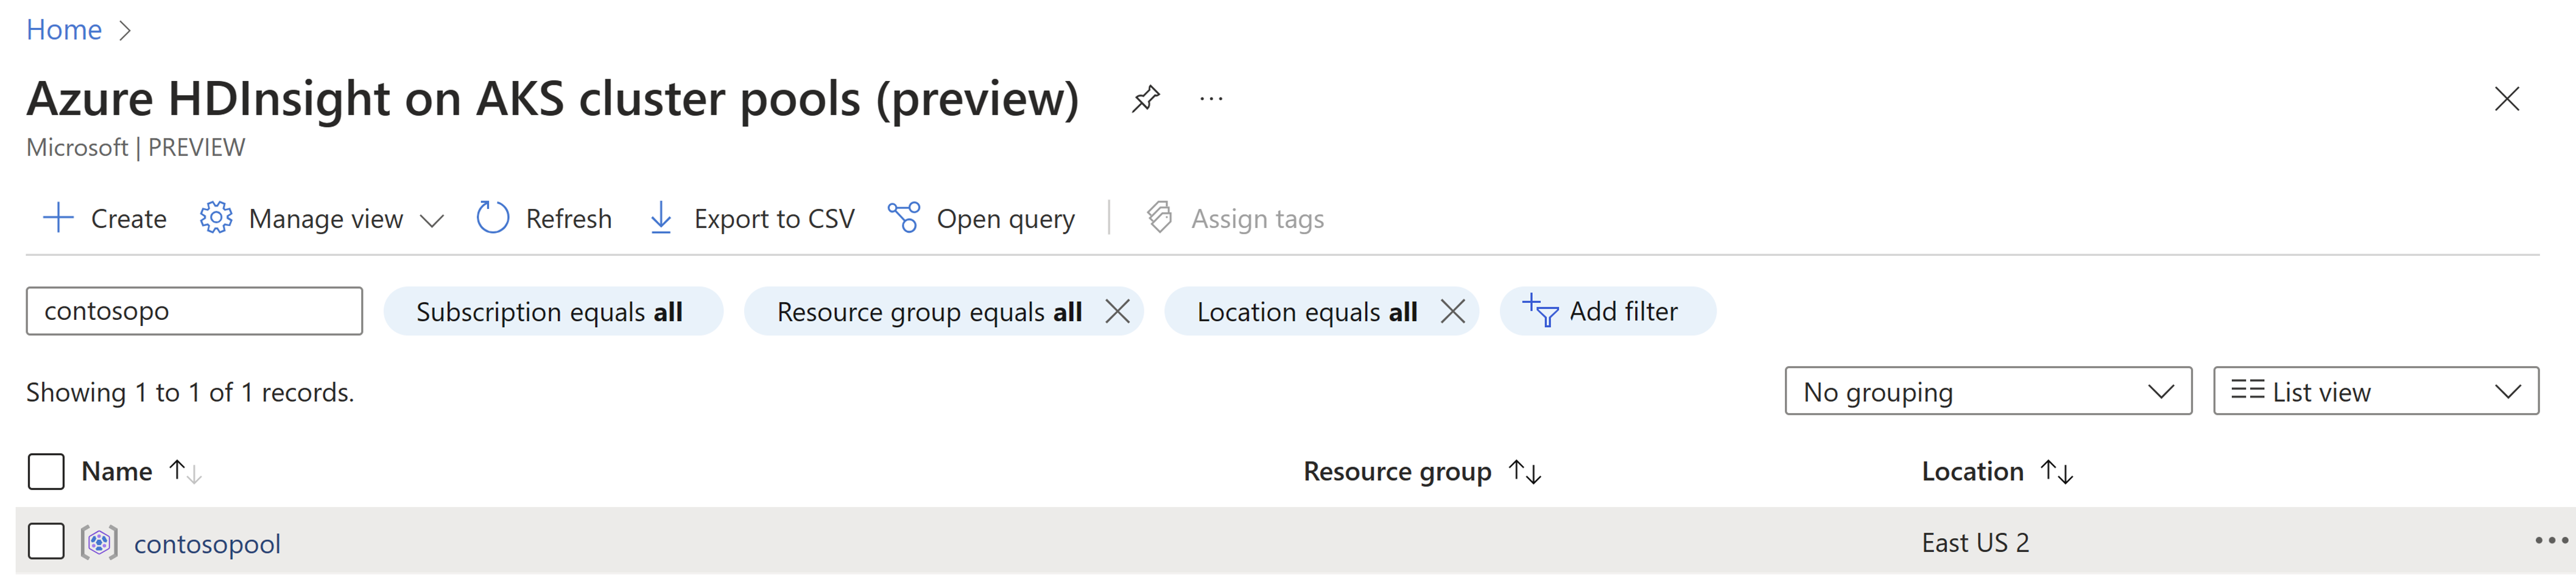Open contosopool row more-actions menu
Image resolution: width=2576 pixels, height=588 pixels.
click(2551, 541)
